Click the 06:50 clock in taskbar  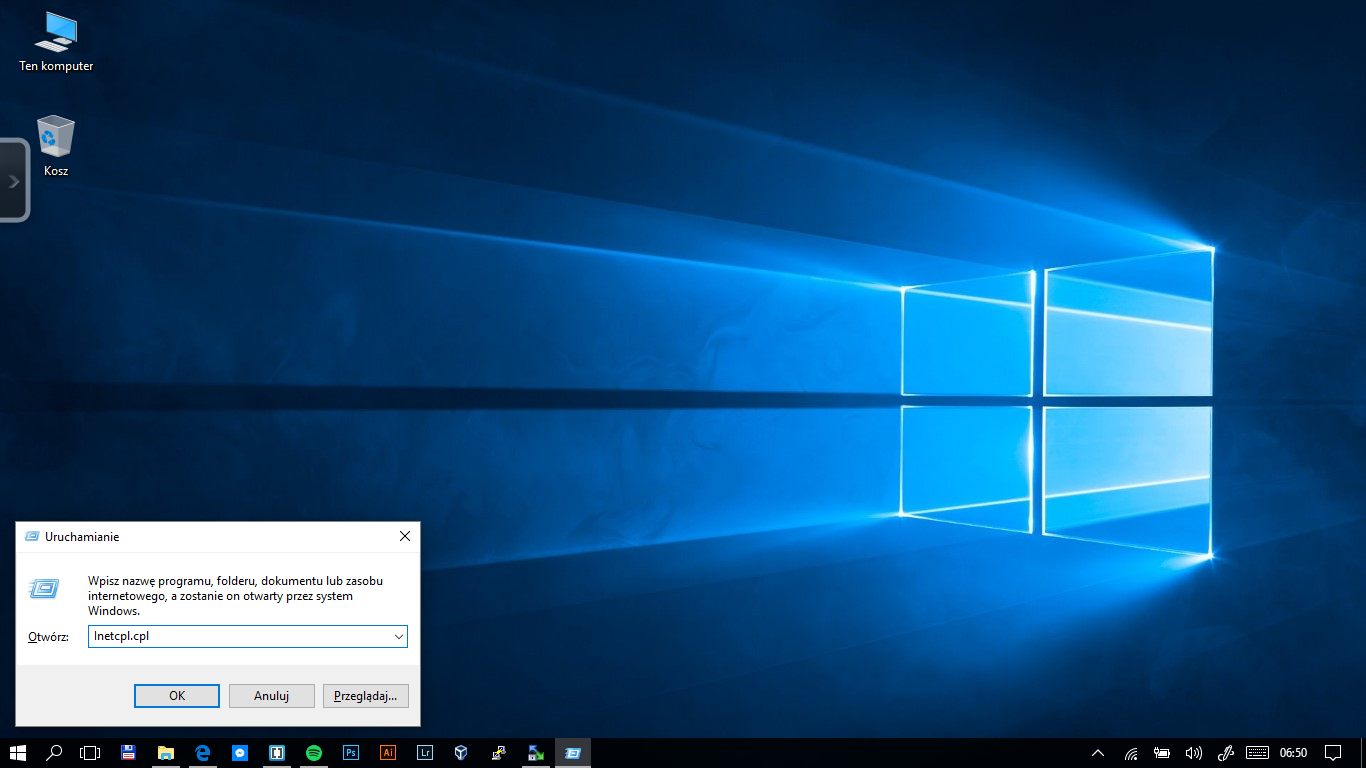point(1293,753)
